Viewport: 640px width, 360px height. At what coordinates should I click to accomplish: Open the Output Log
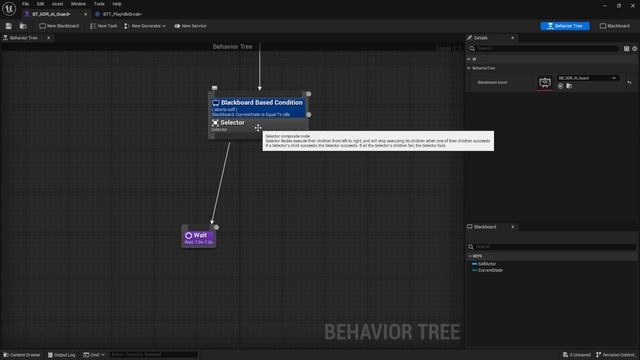pos(62,355)
